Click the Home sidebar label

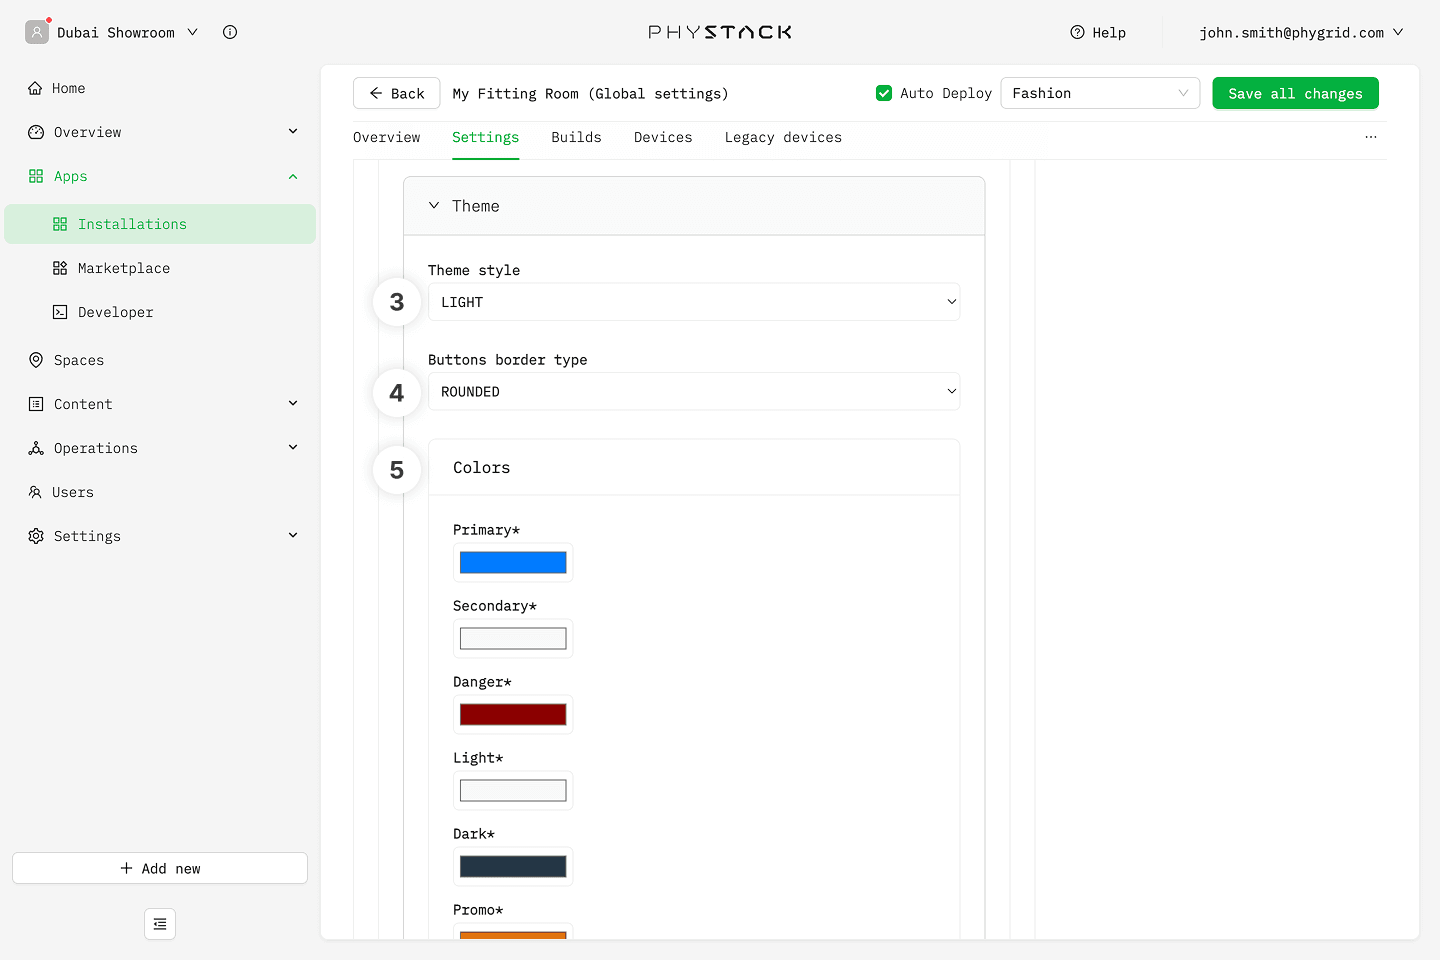pyautogui.click(x=68, y=88)
